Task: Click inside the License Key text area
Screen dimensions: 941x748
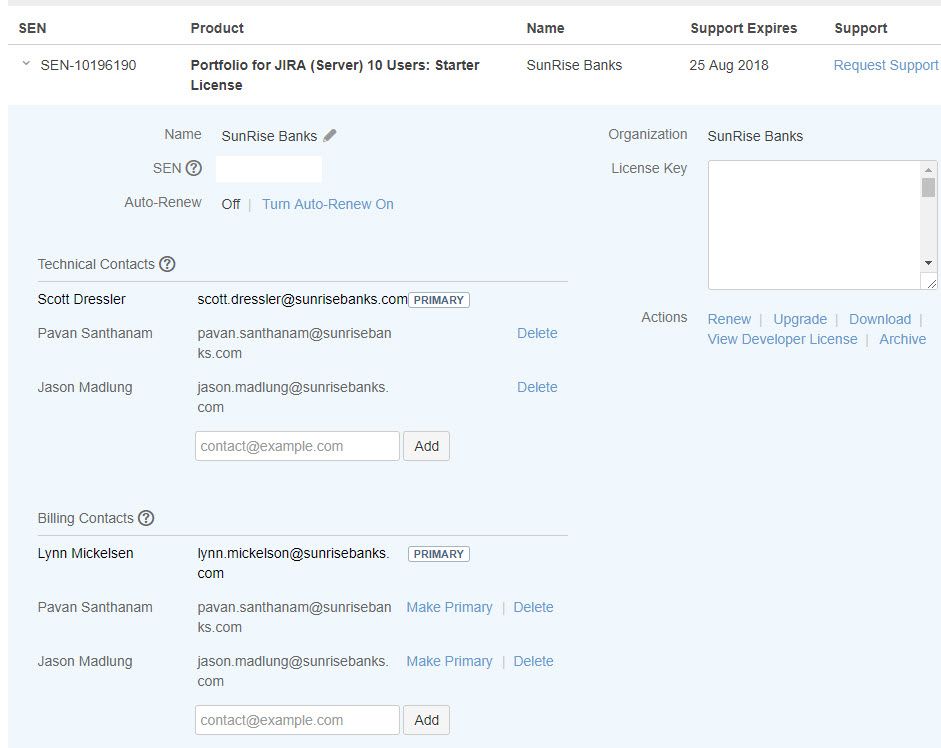Action: [x=814, y=225]
